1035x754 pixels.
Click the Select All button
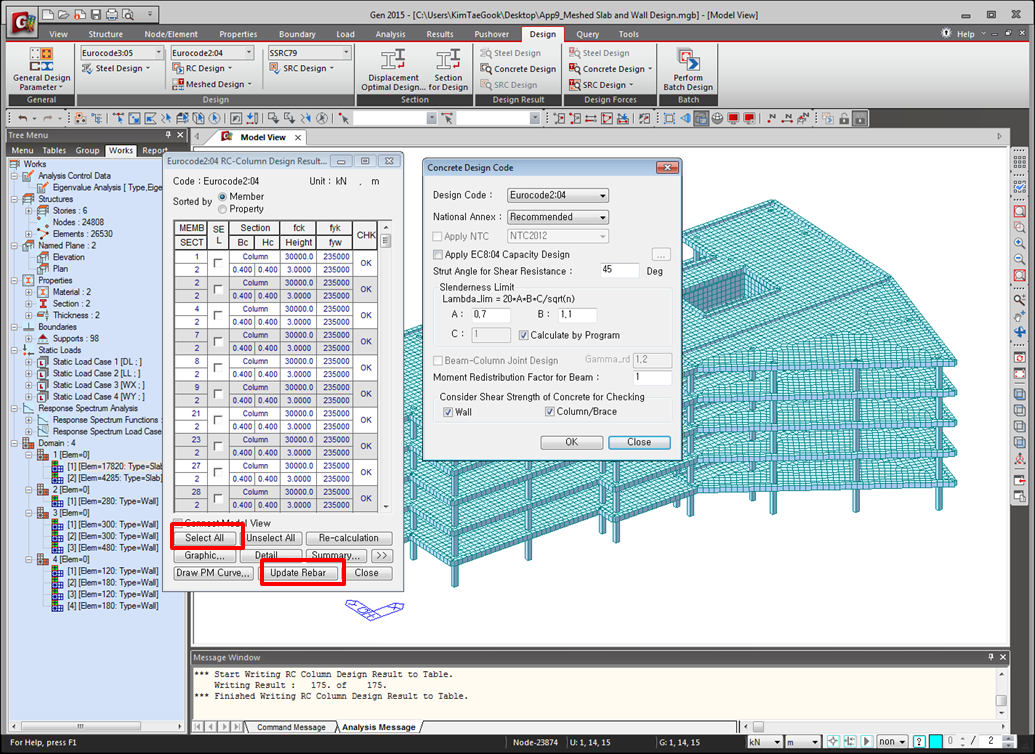(204, 538)
